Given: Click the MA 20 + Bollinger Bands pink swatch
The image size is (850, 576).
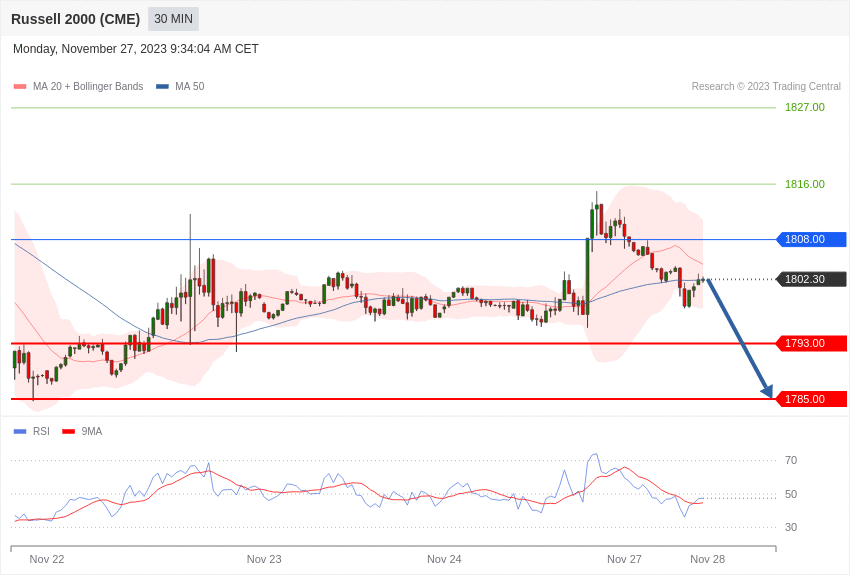Looking at the screenshot, I should [20, 87].
